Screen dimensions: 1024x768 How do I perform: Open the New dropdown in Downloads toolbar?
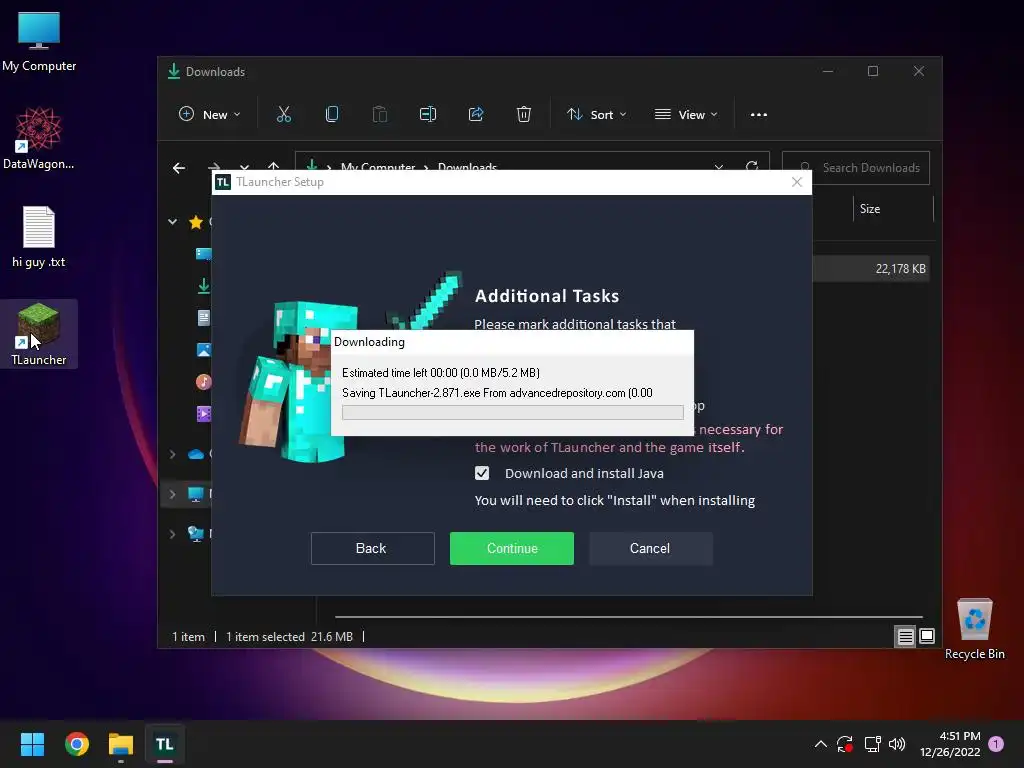(210, 114)
